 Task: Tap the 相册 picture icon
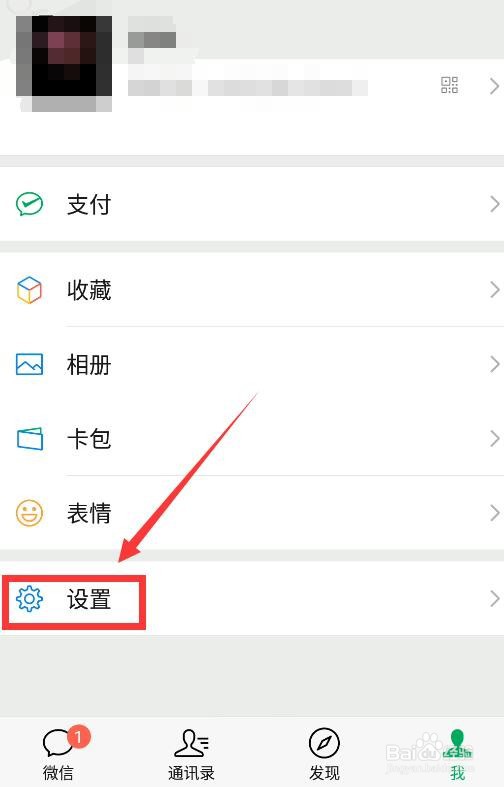pyautogui.click(x=30, y=364)
